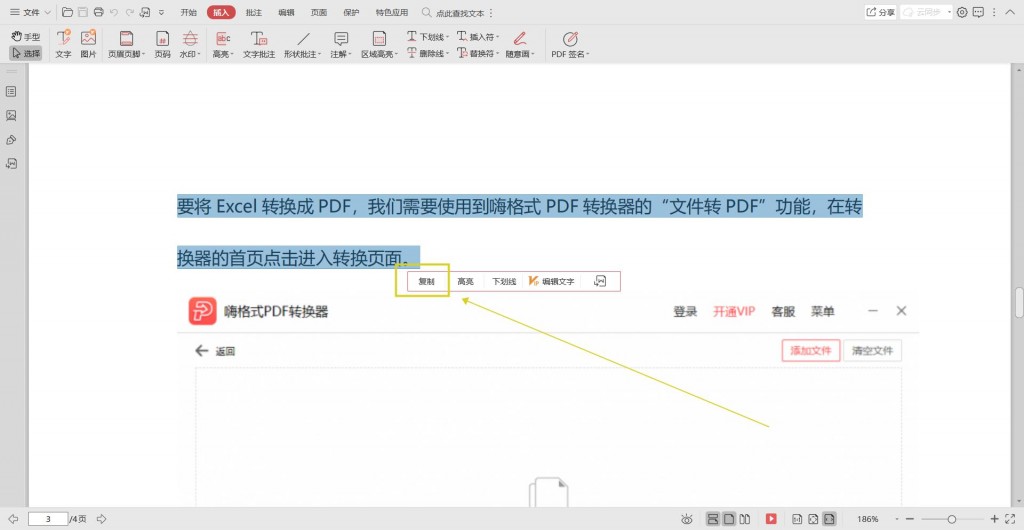The width and height of the screenshot is (1024, 530).
Task: Open the thumbnails sidebar panel icon
Action: pos(11,116)
